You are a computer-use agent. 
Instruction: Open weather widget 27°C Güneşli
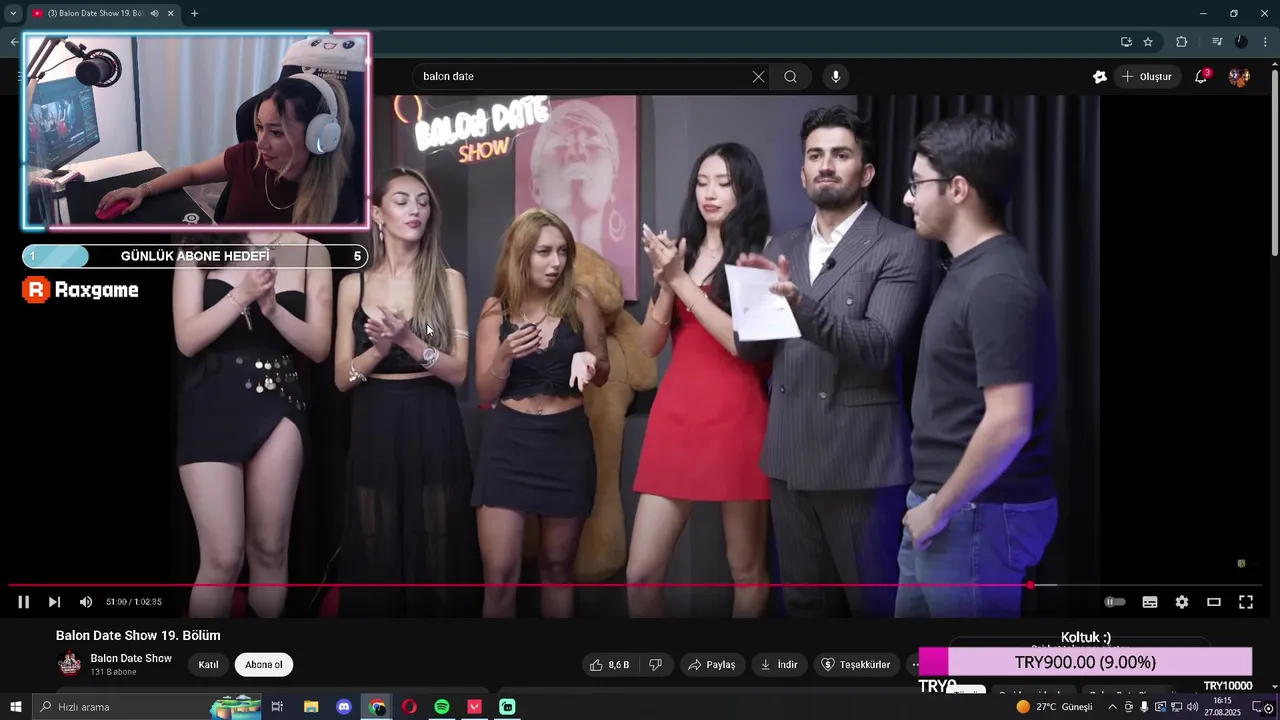tap(1055, 707)
